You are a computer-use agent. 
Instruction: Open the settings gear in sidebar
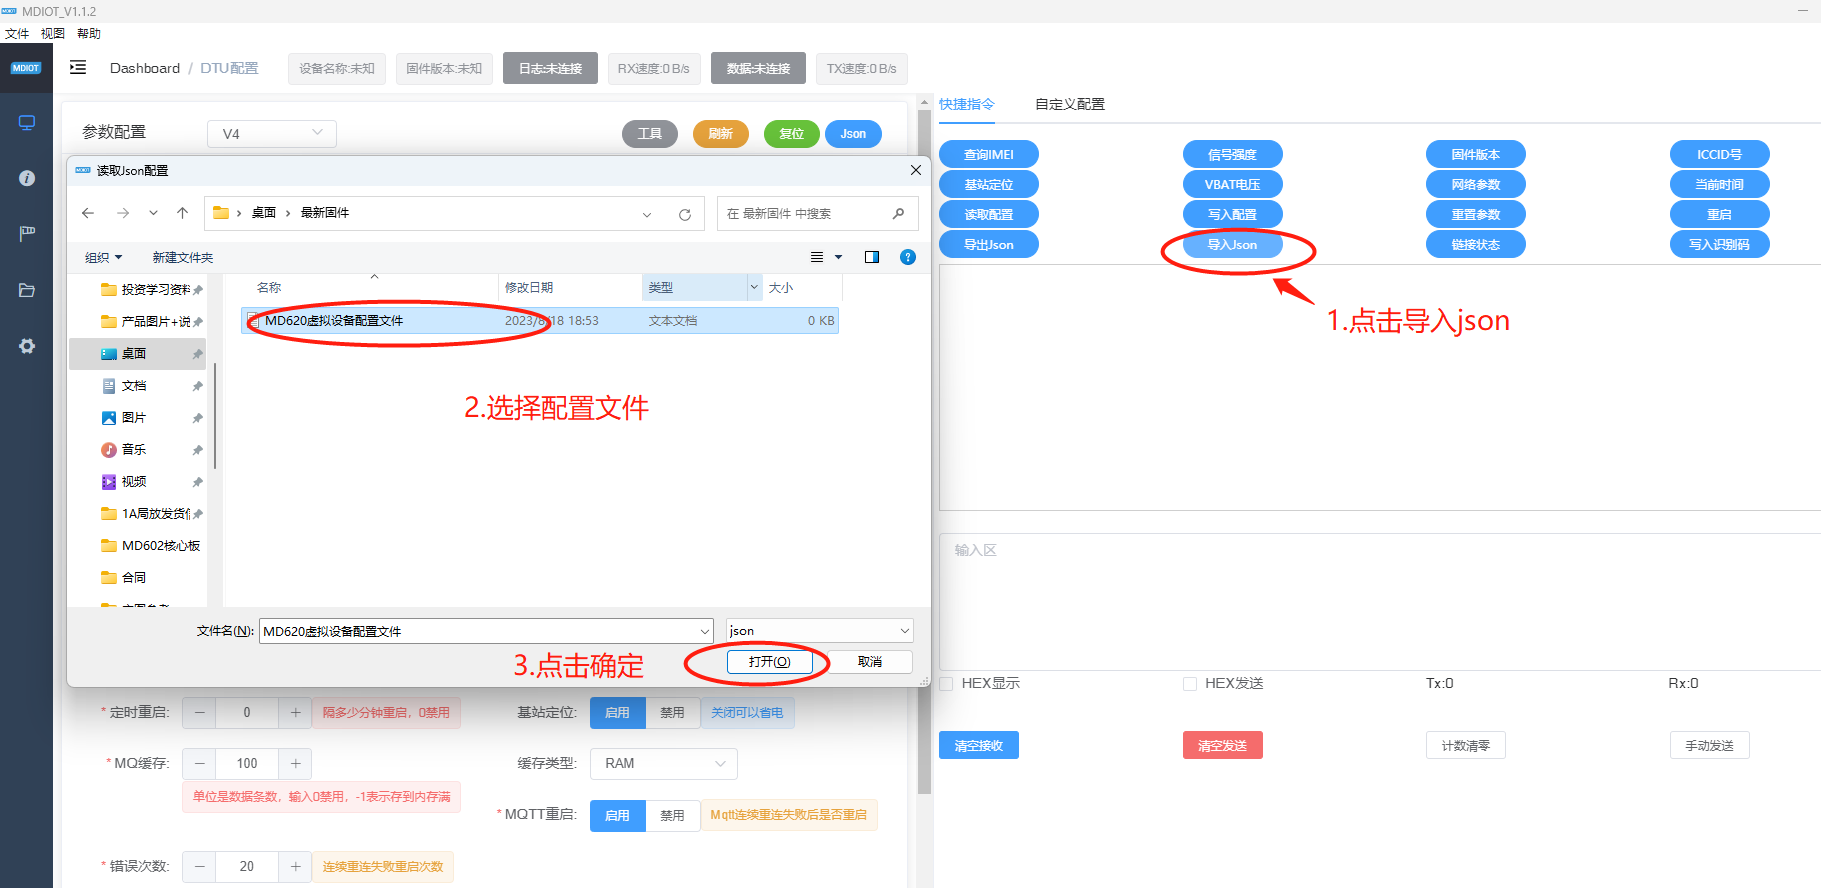coord(27,346)
